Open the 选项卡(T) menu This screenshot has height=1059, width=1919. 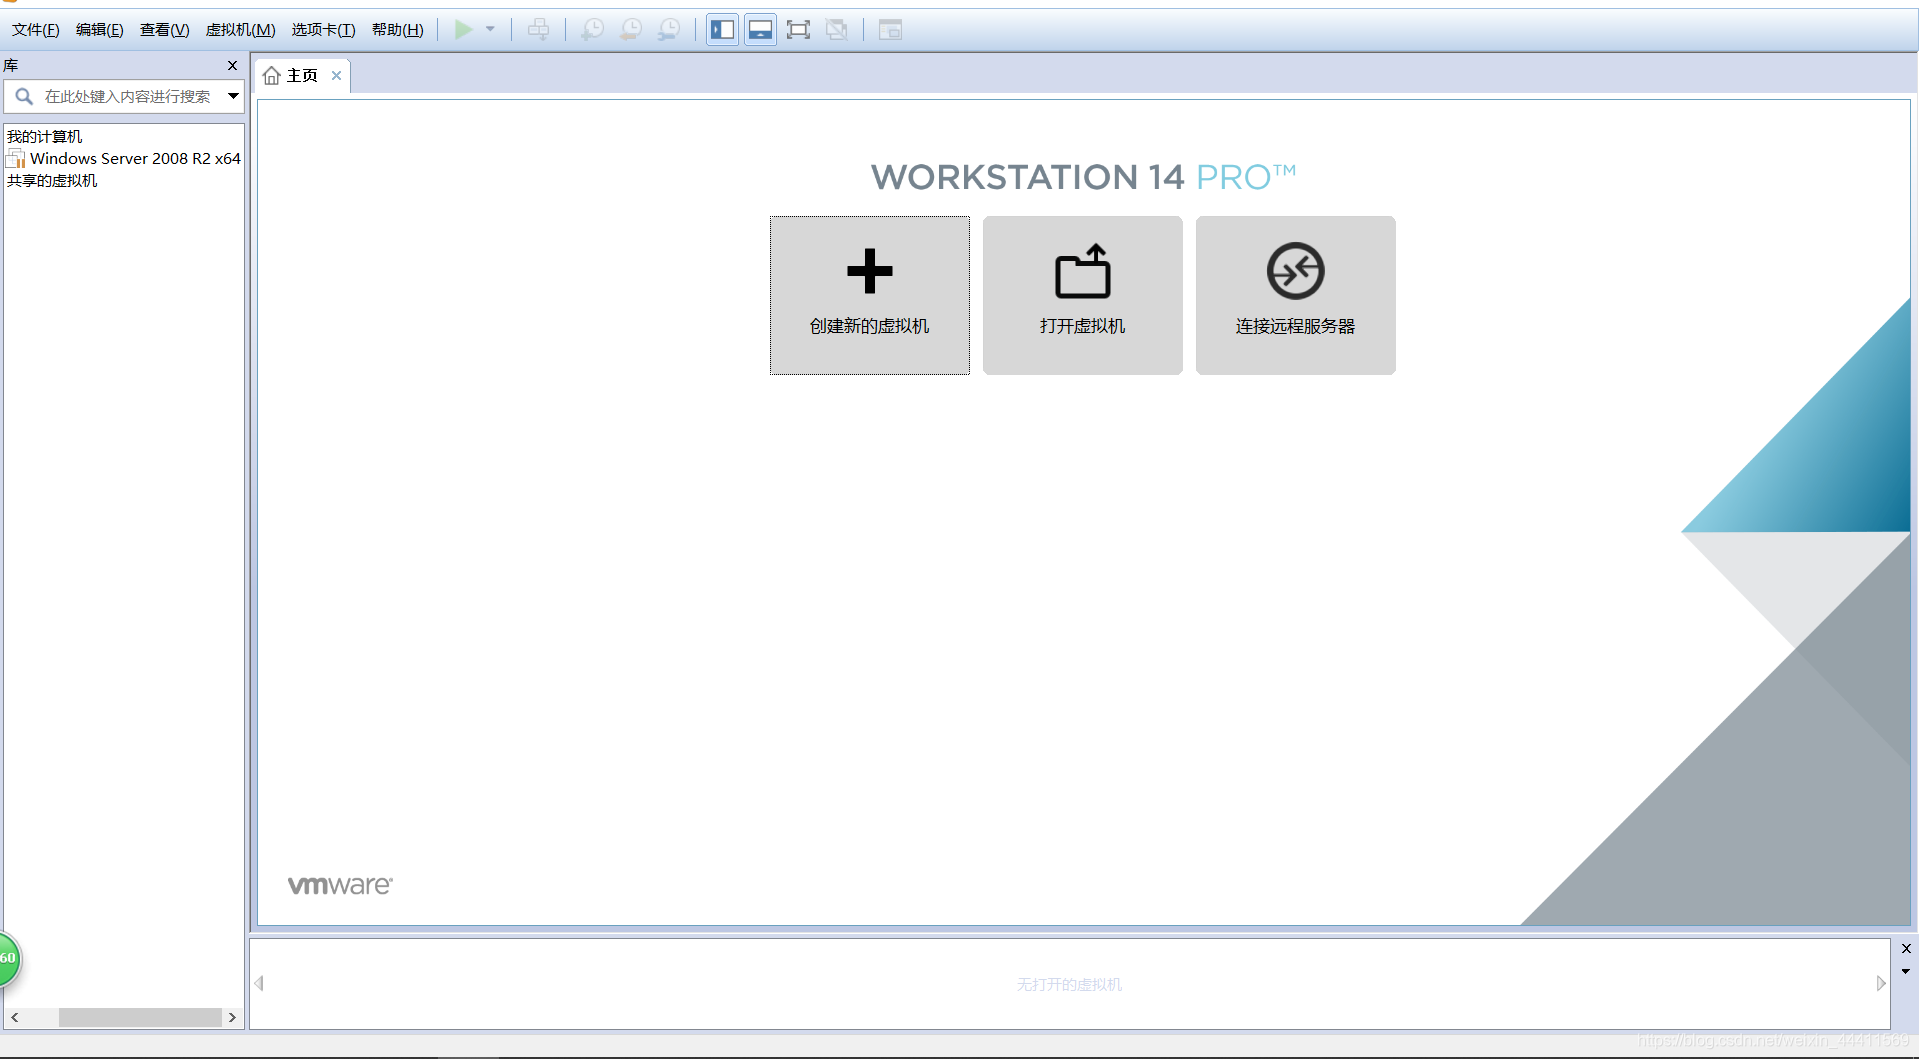click(323, 30)
